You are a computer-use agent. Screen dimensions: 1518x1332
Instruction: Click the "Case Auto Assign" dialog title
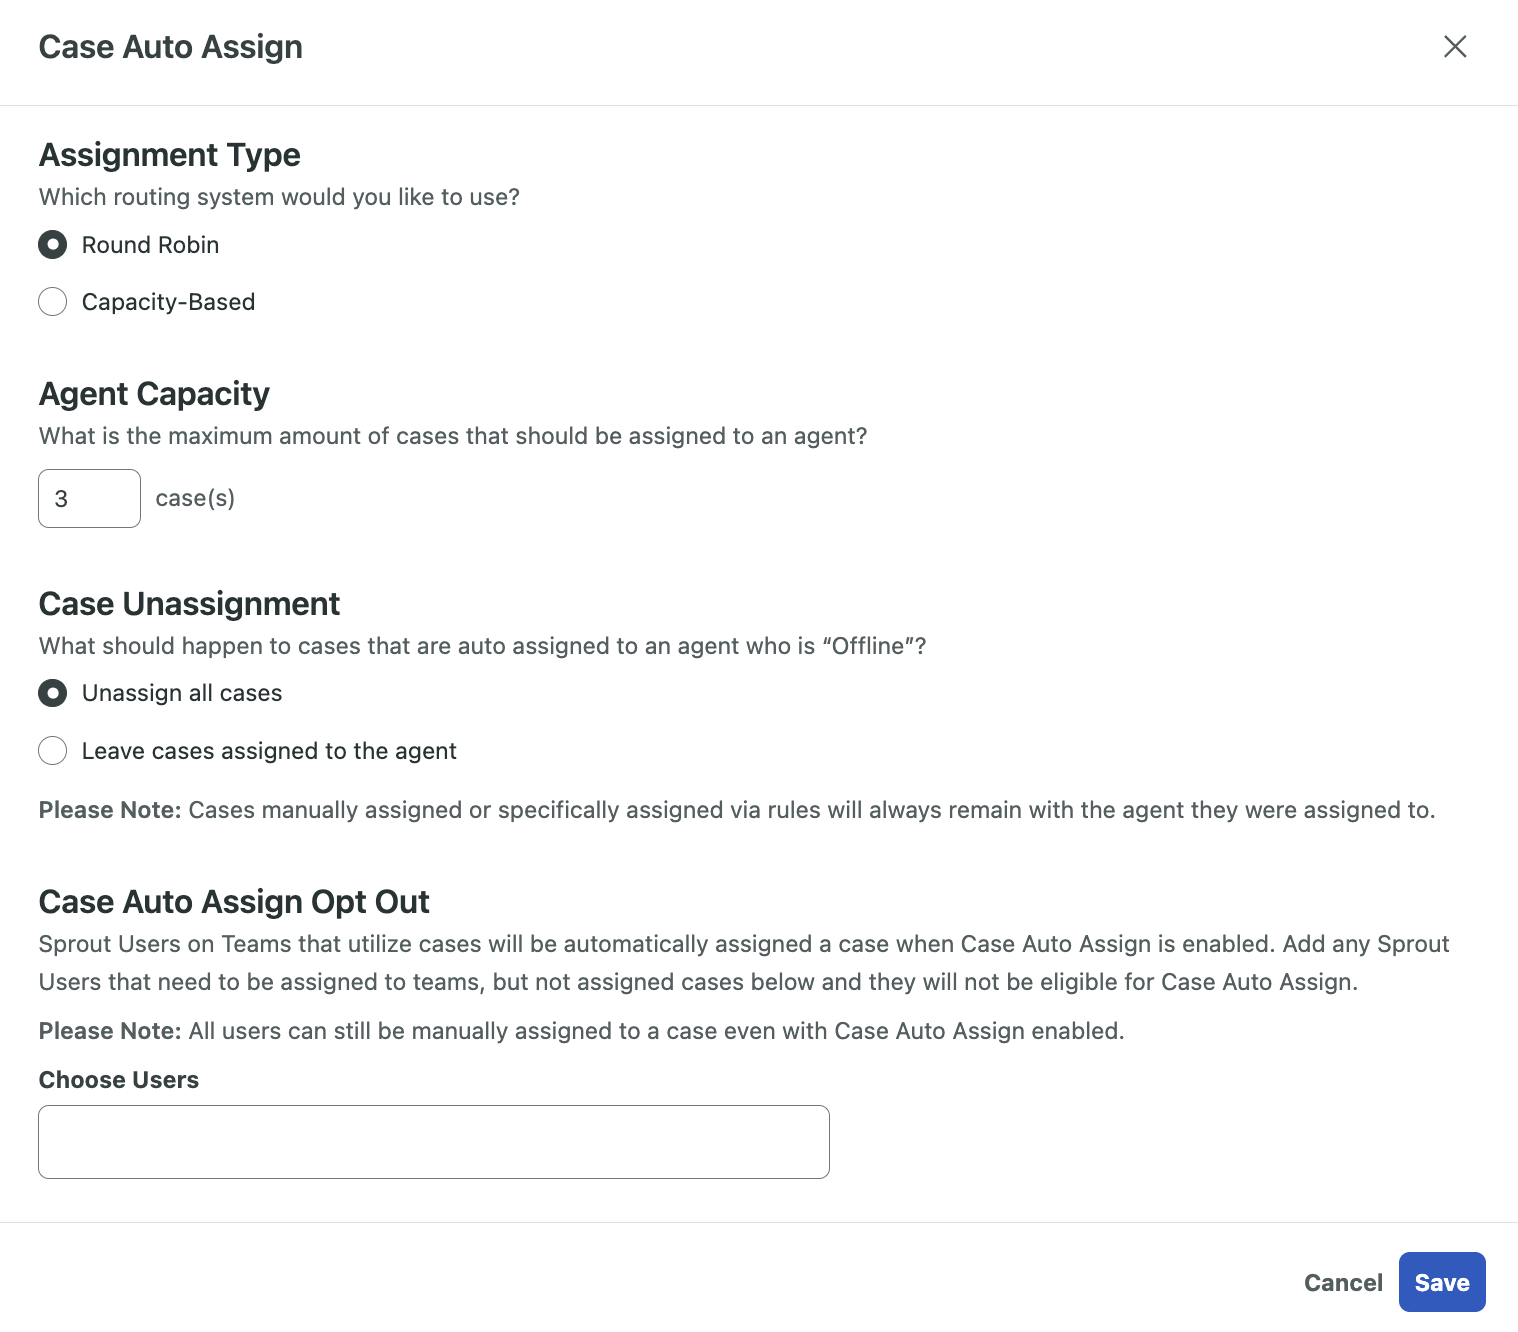[170, 46]
